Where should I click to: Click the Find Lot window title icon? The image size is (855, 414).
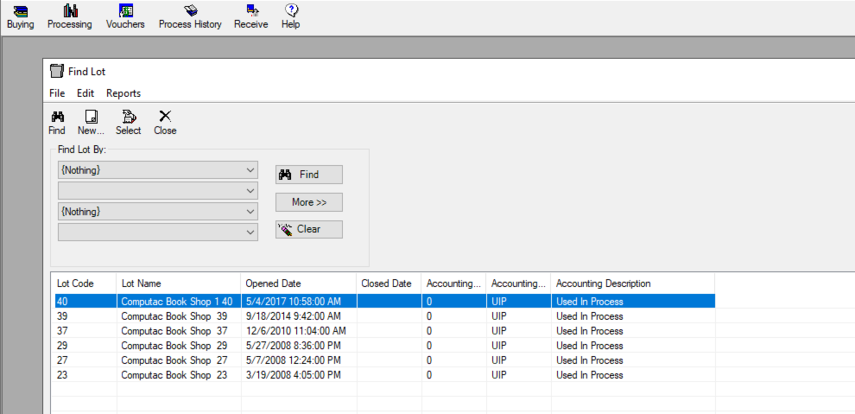point(56,71)
